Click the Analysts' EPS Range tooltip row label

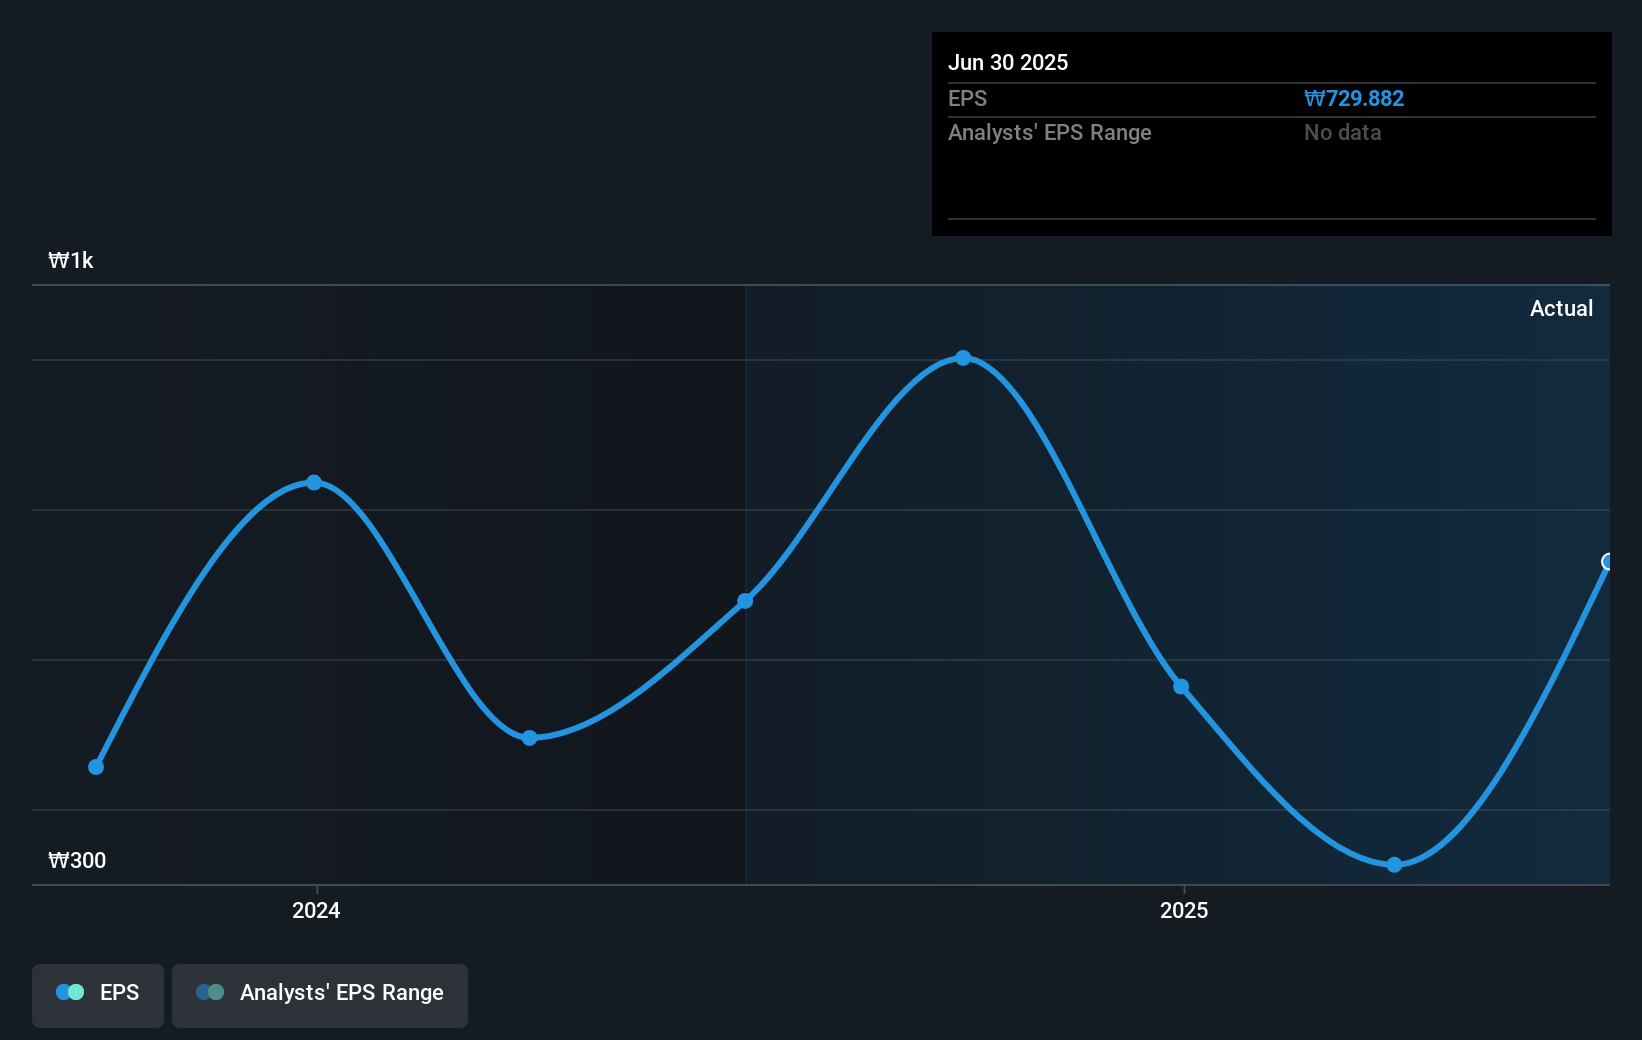[1050, 132]
